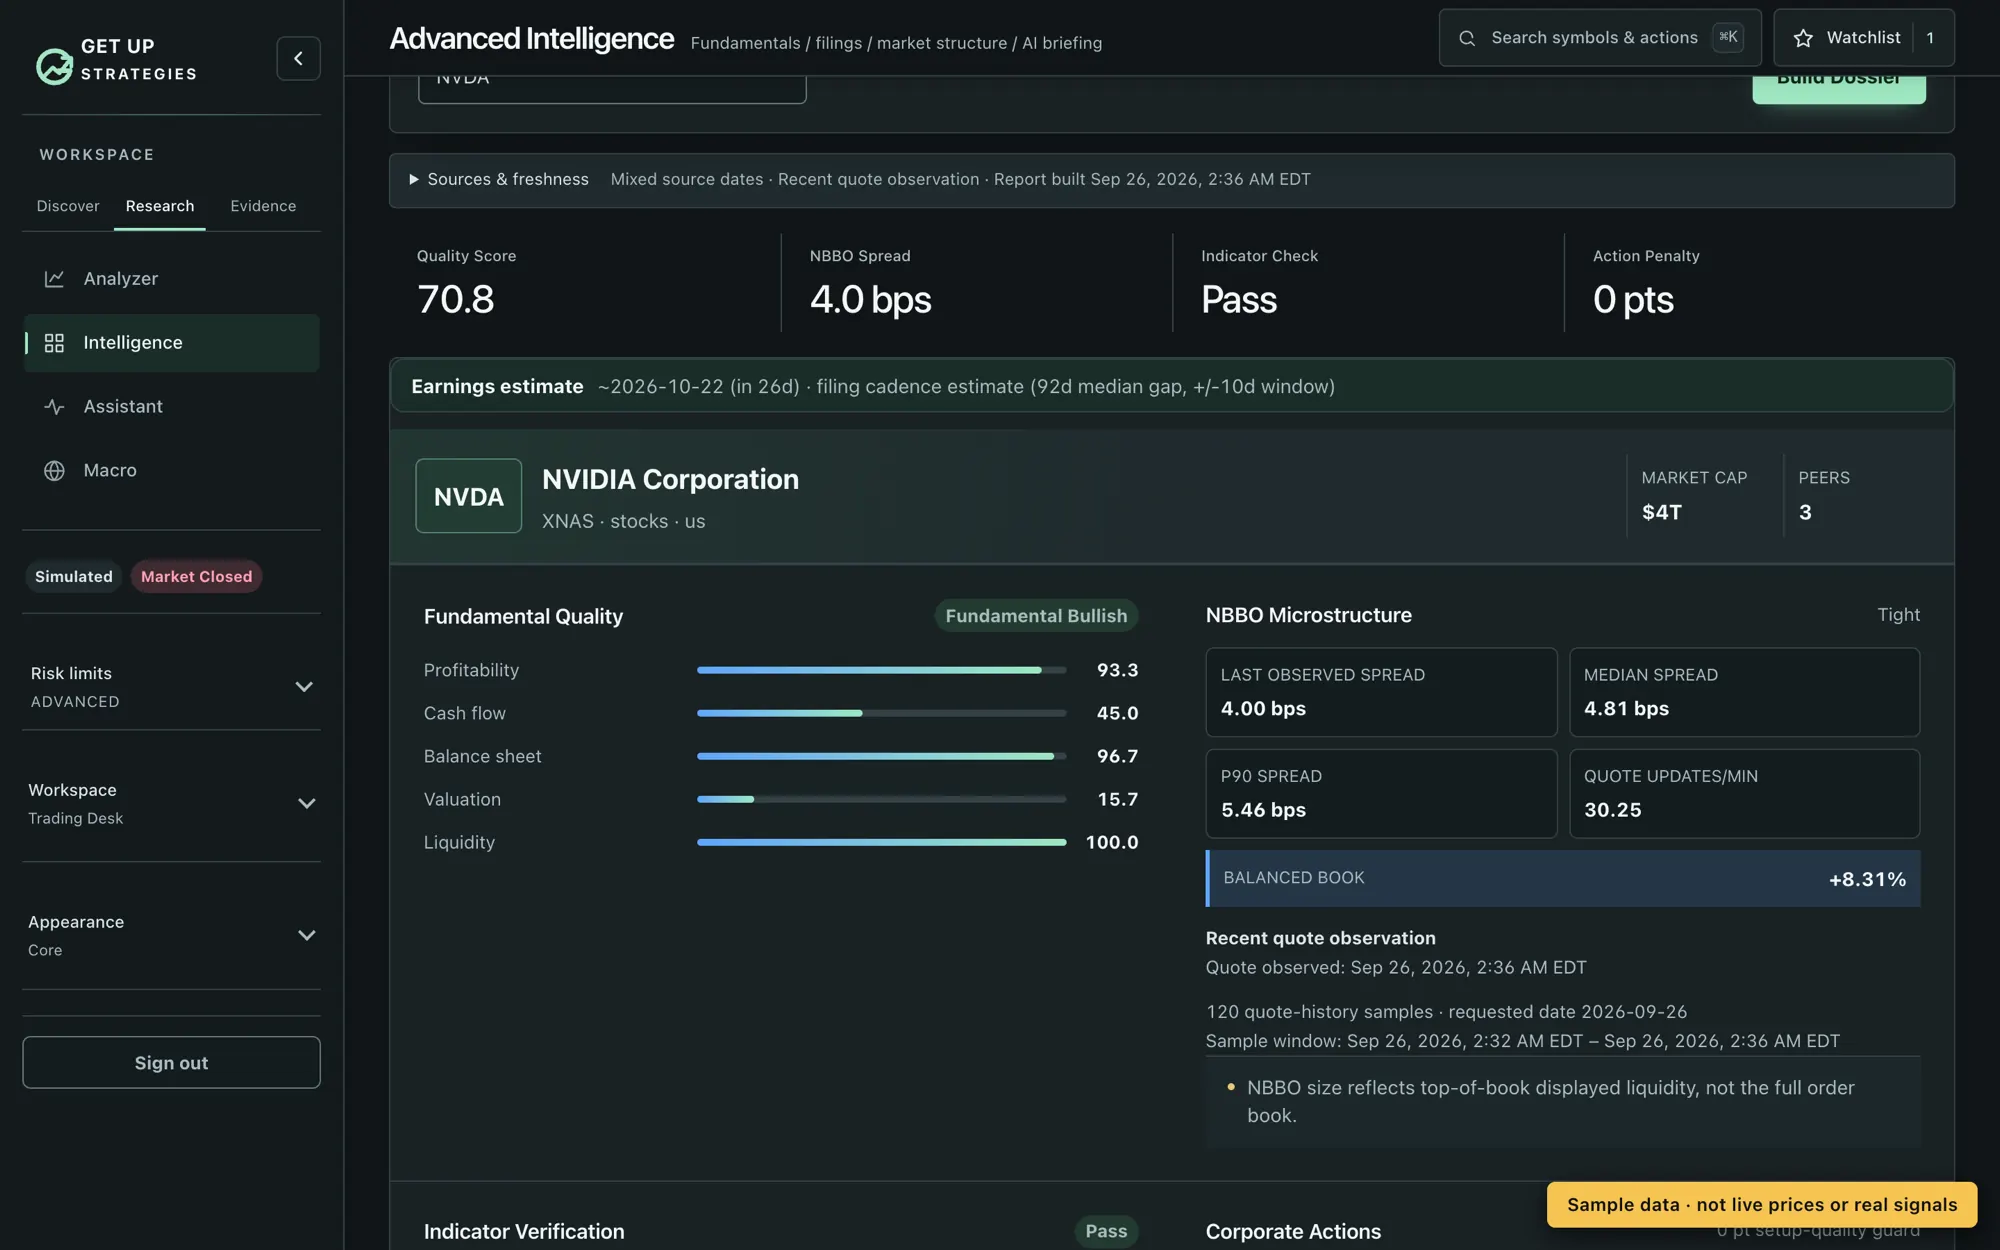This screenshot has height=1250, width=2000.
Task: Click the NVDA ticker tile
Action: coord(468,496)
